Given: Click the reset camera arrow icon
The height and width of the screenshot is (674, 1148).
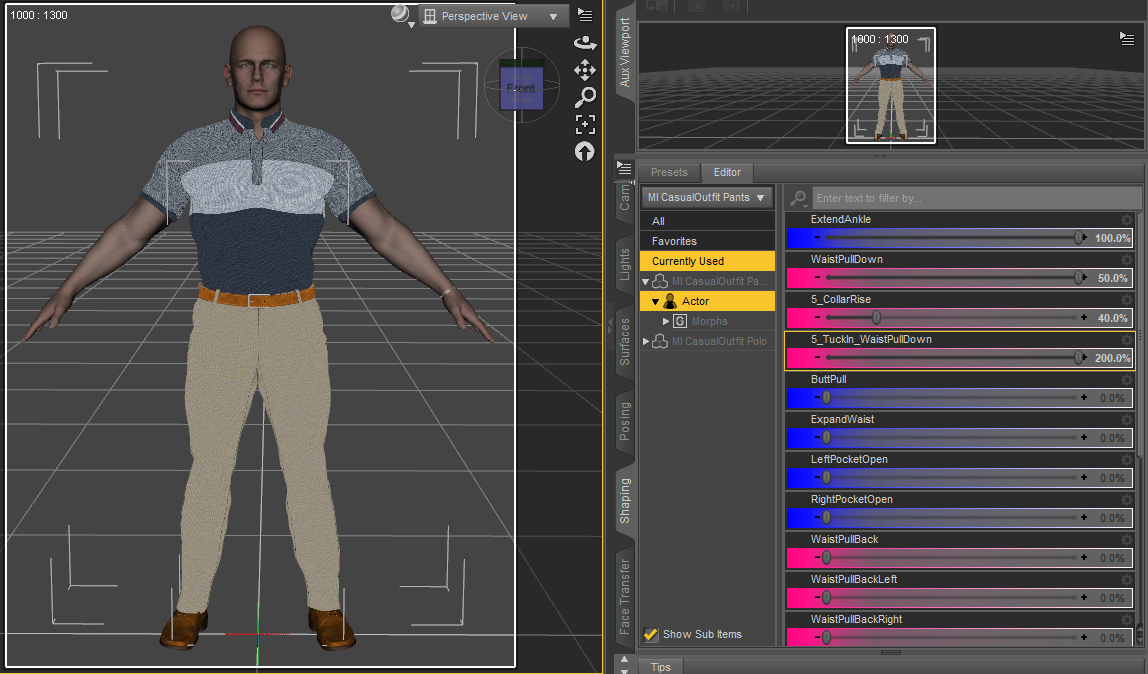Looking at the screenshot, I should [x=585, y=151].
